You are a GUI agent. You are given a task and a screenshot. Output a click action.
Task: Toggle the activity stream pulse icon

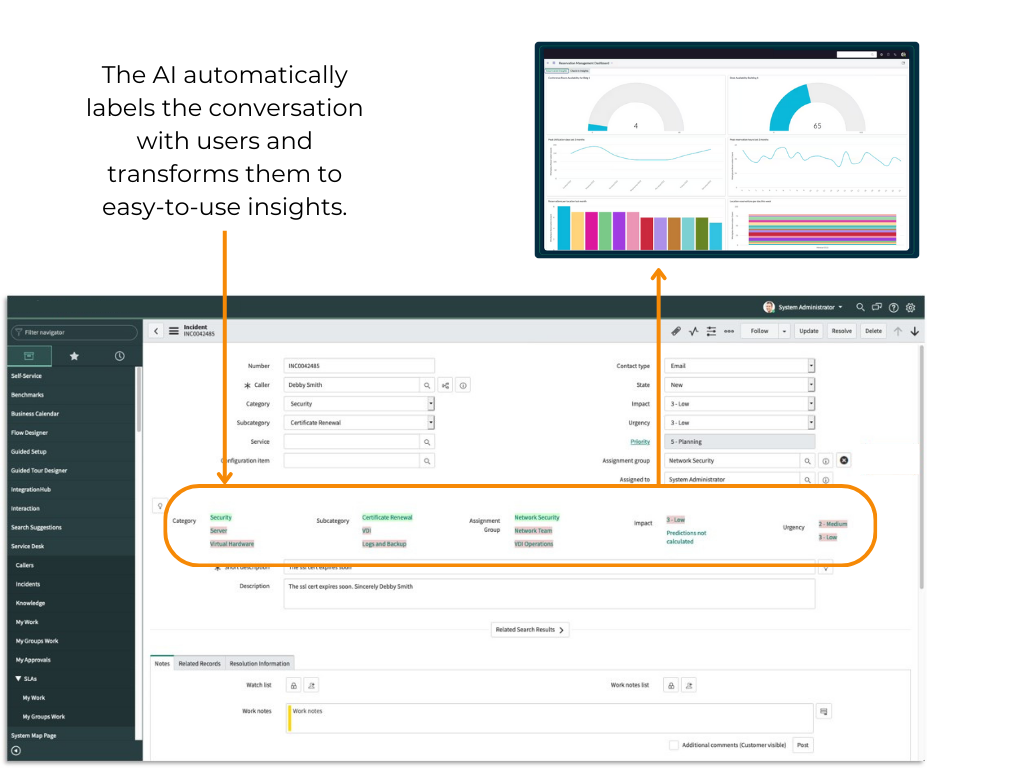[694, 331]
